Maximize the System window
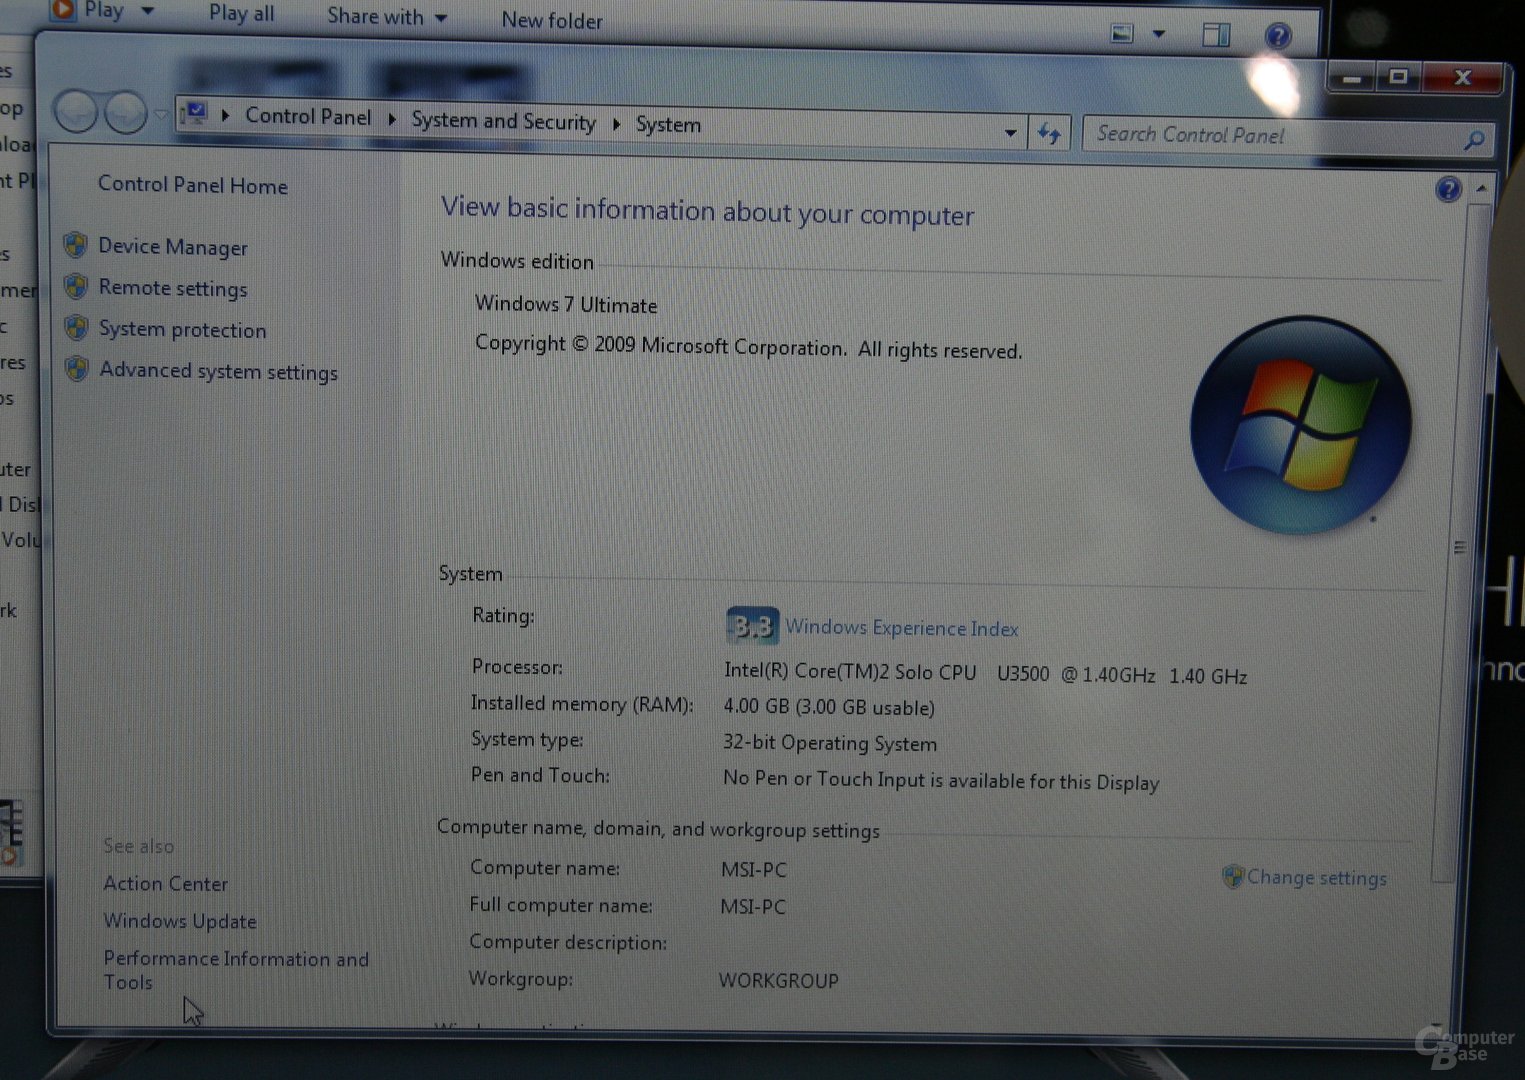 pos(1399,77)
